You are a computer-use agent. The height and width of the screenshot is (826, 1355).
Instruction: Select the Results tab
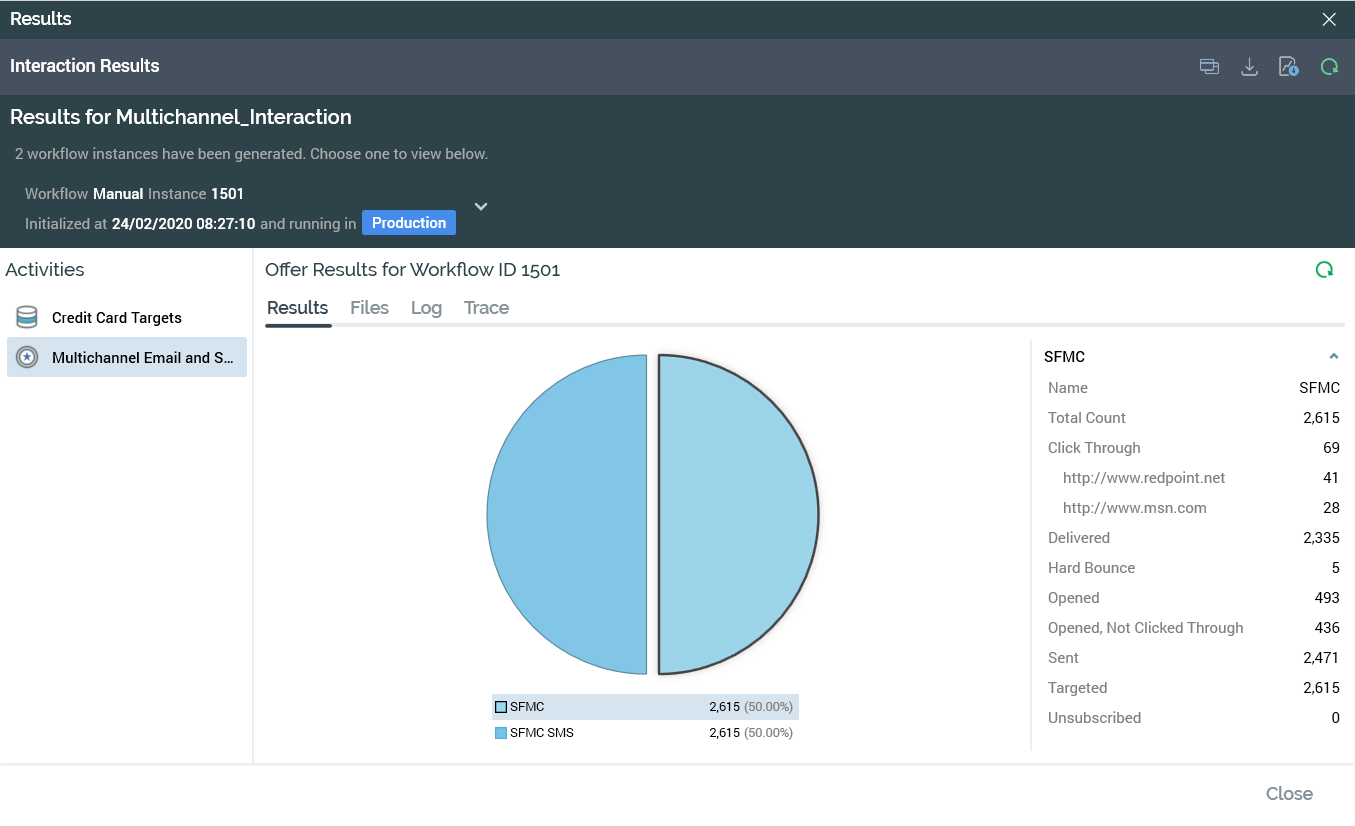pyautogui.click(x=297, y=308)
